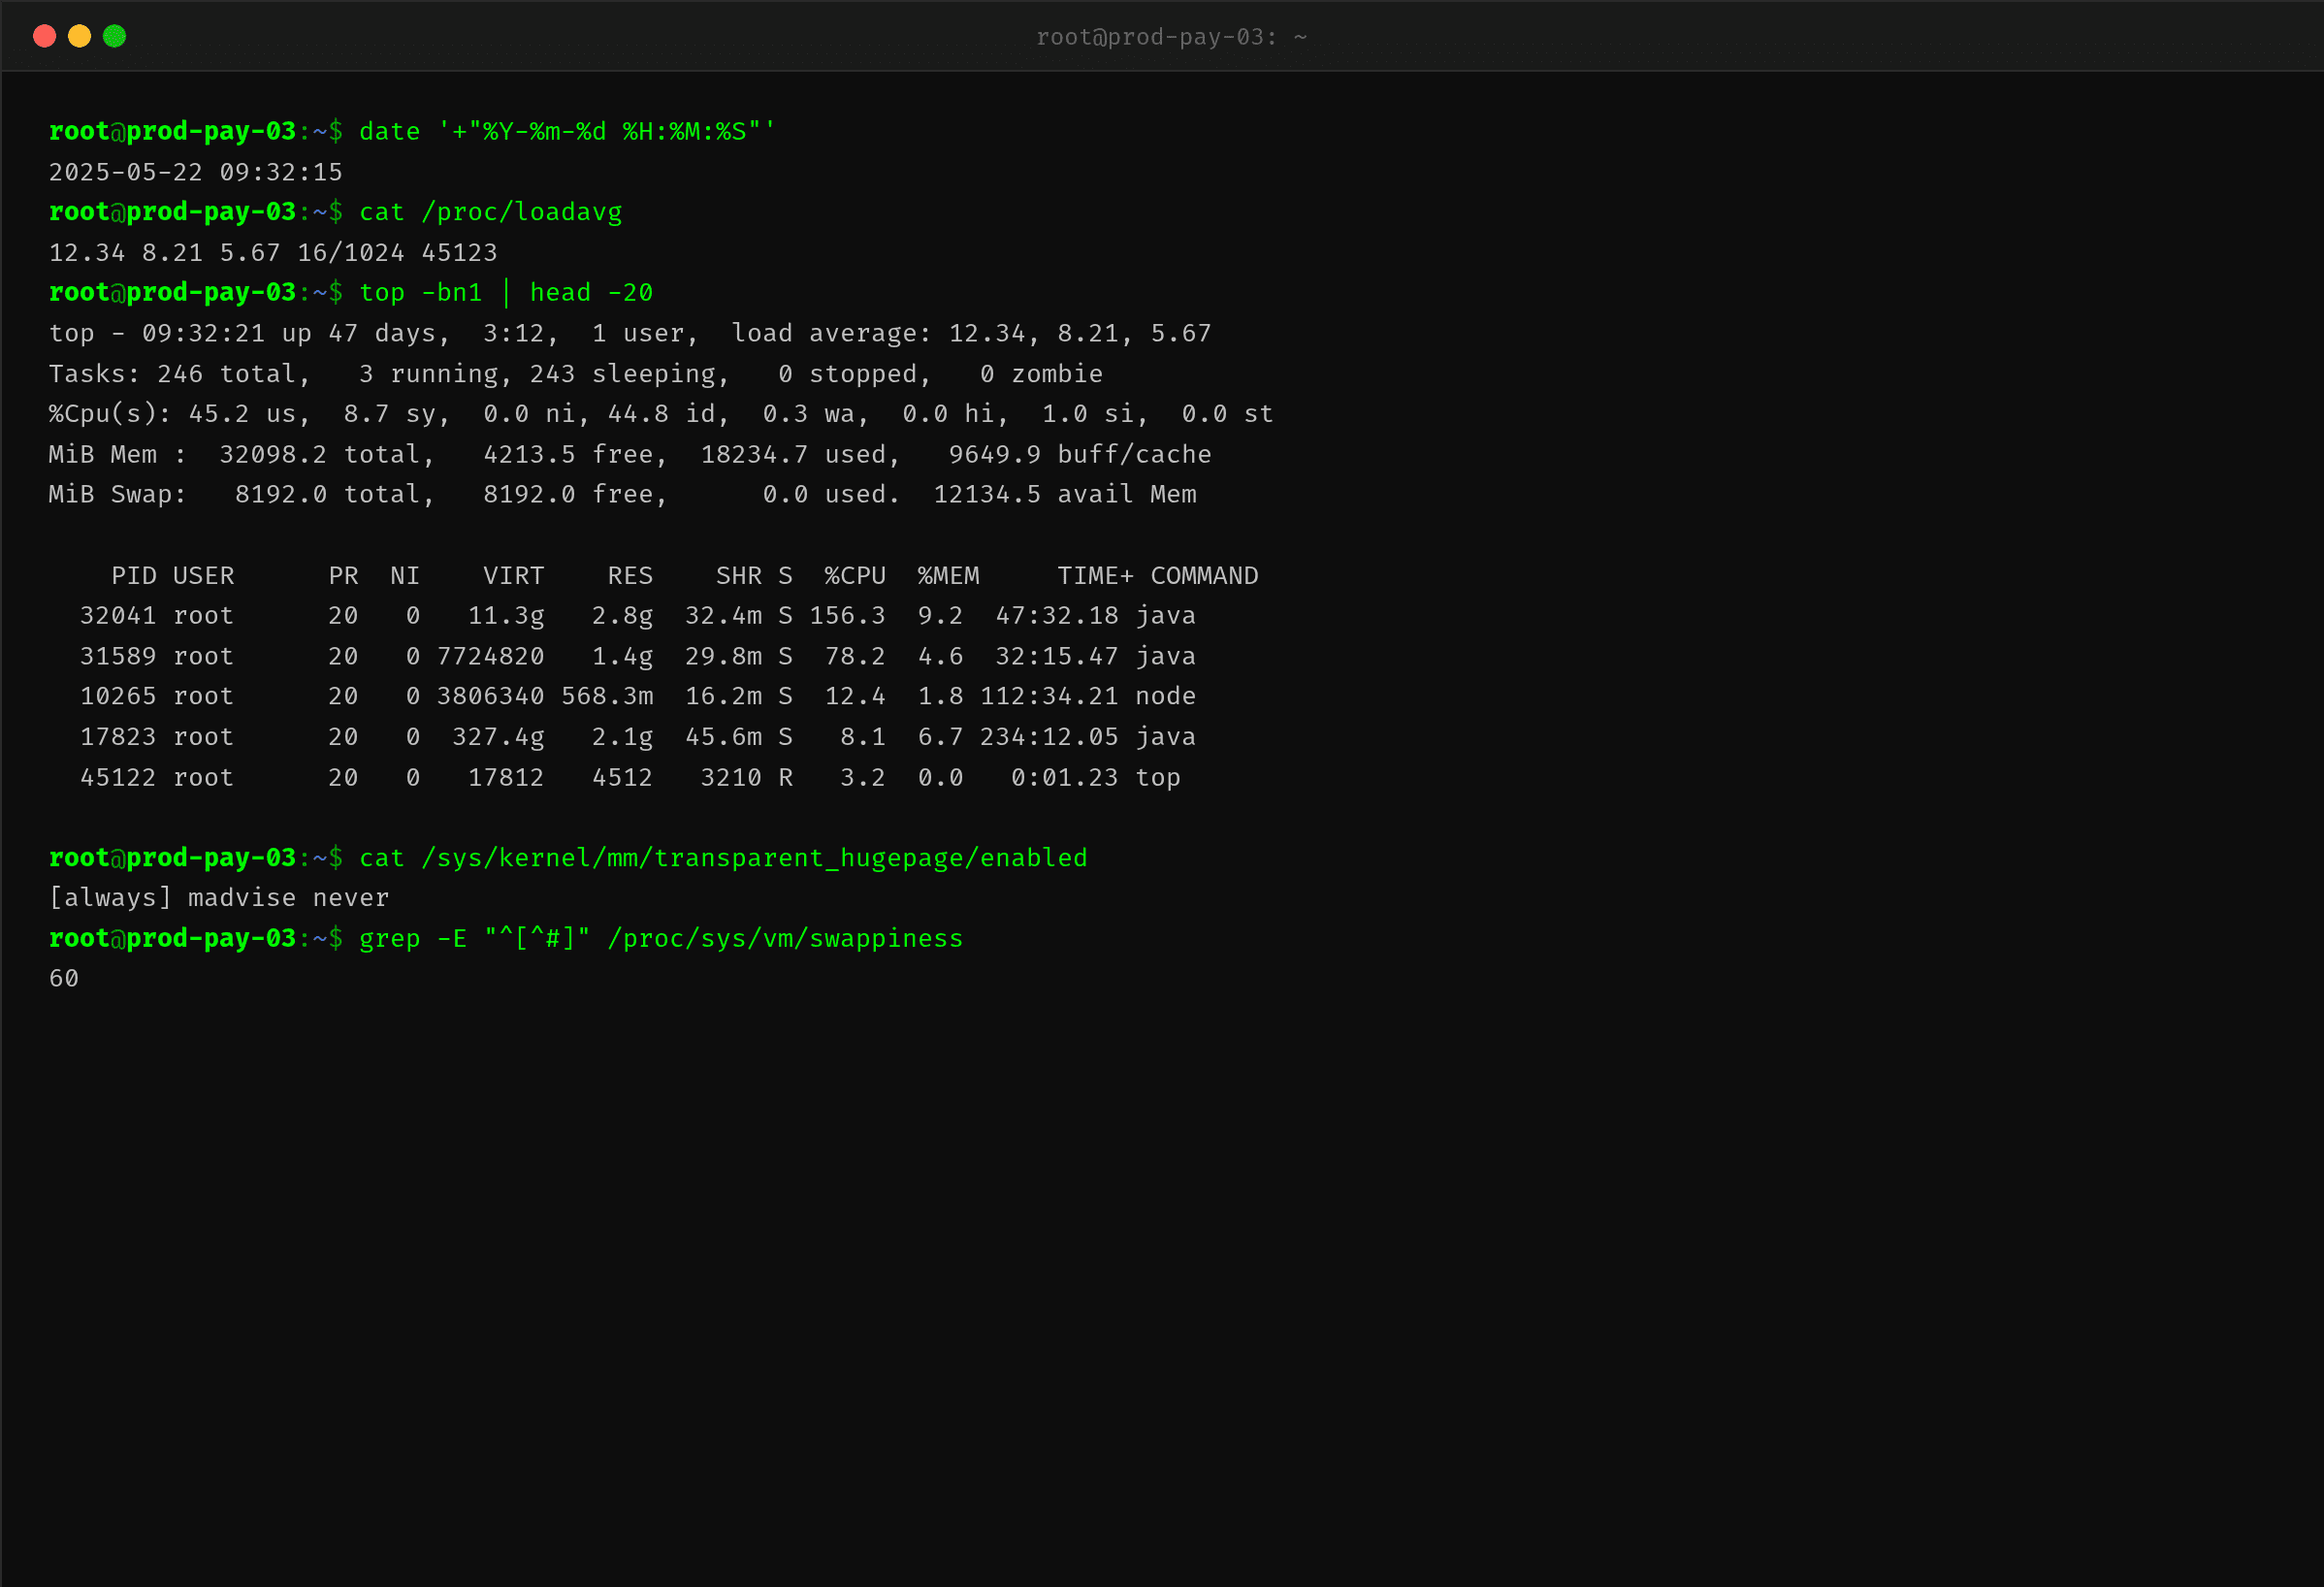
Task: Click the node command name
Action: (1165, 696)
